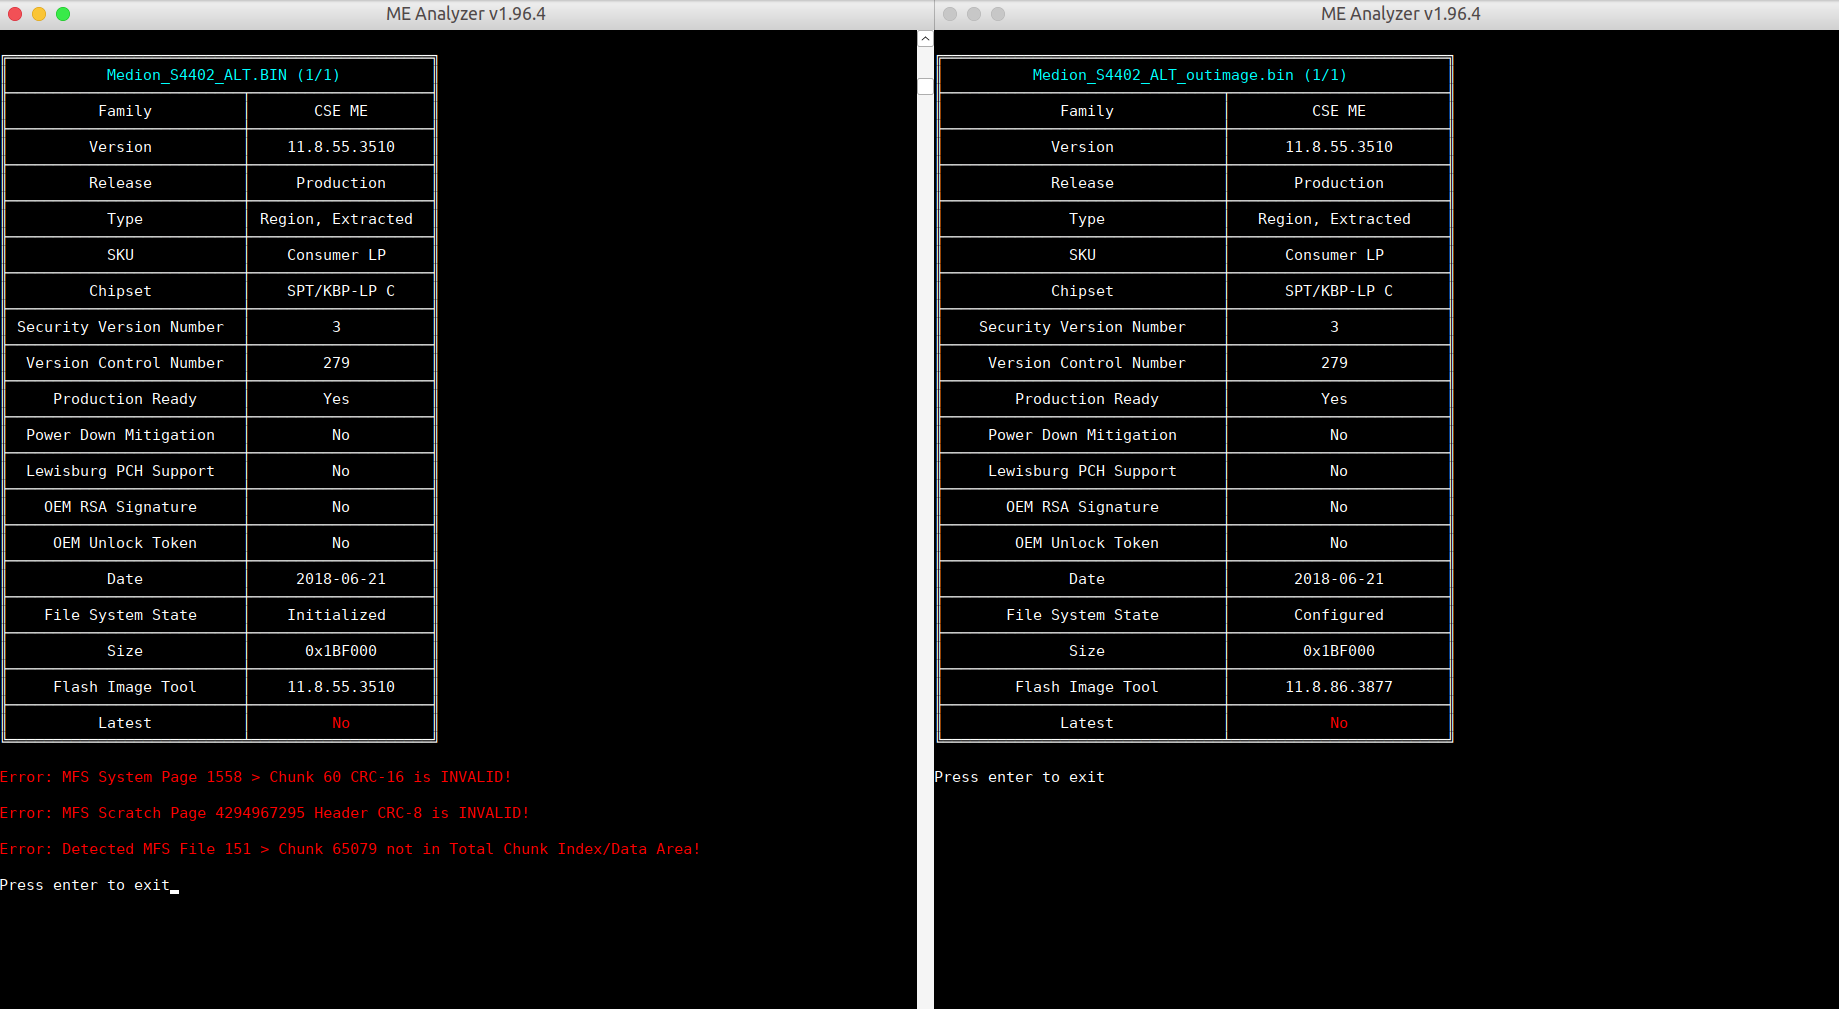Click Version Control Number '279' in ALT.BIN table
This screenshot has width=1839, height=1009.
point(337,363)
